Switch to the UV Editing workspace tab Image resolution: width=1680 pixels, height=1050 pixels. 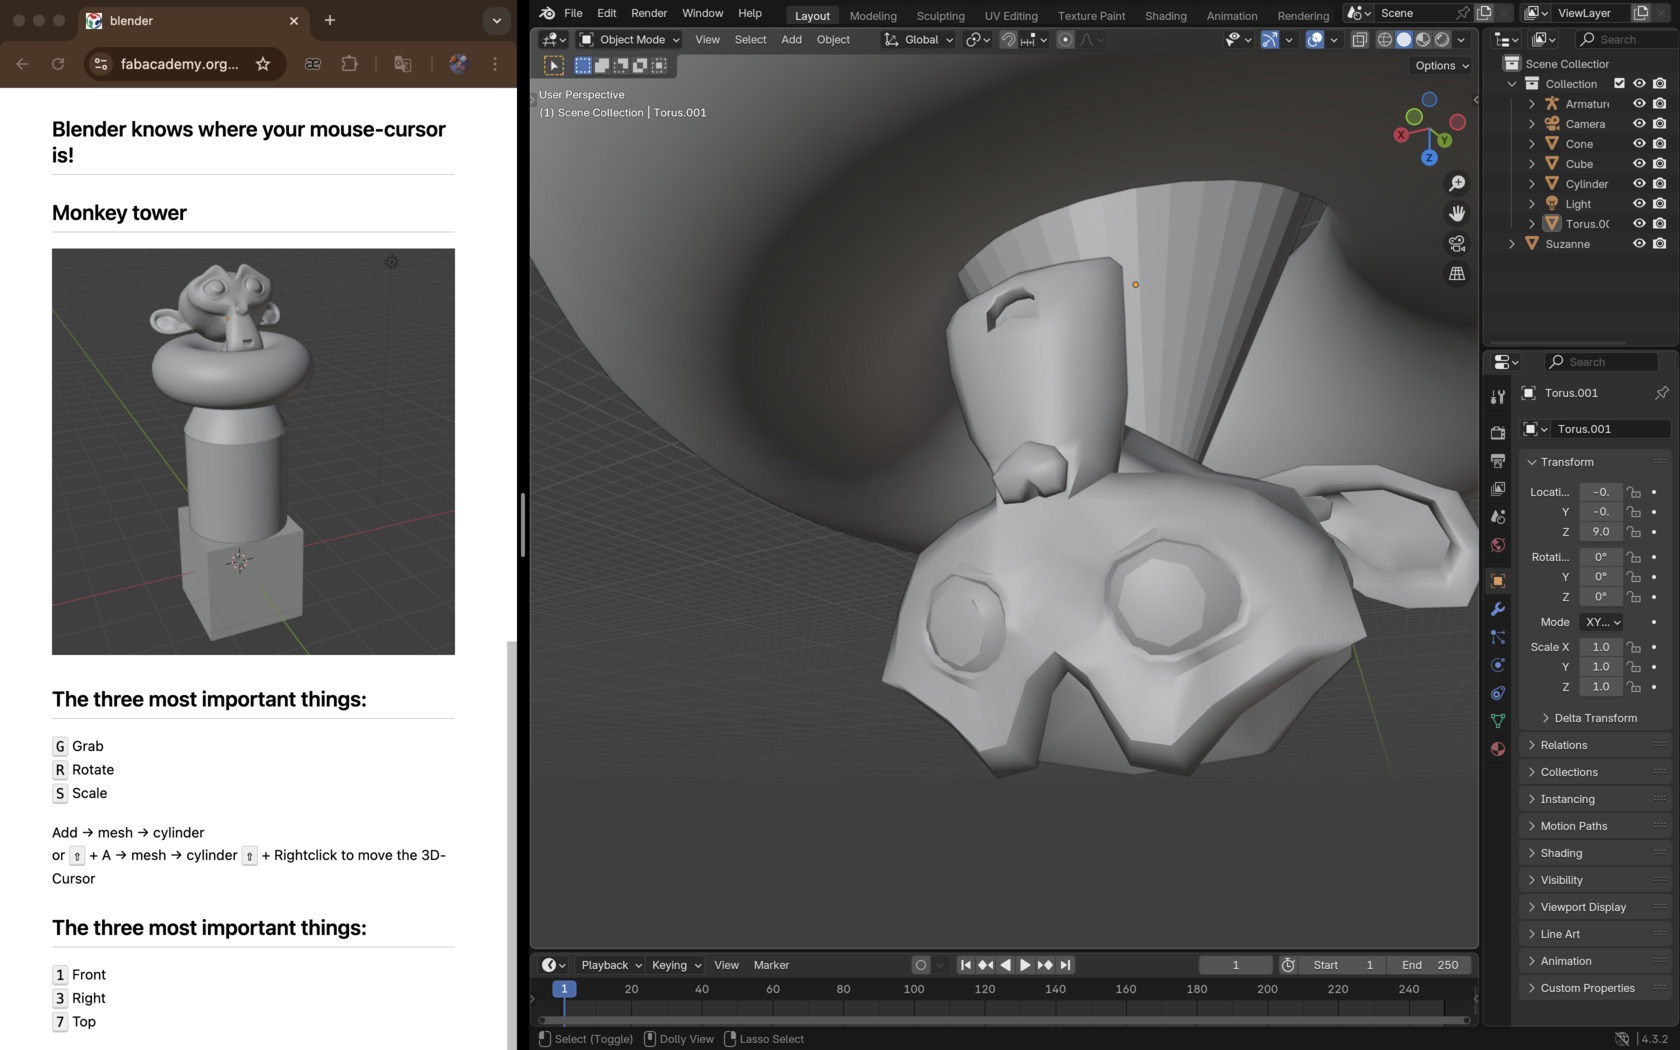1011,15
